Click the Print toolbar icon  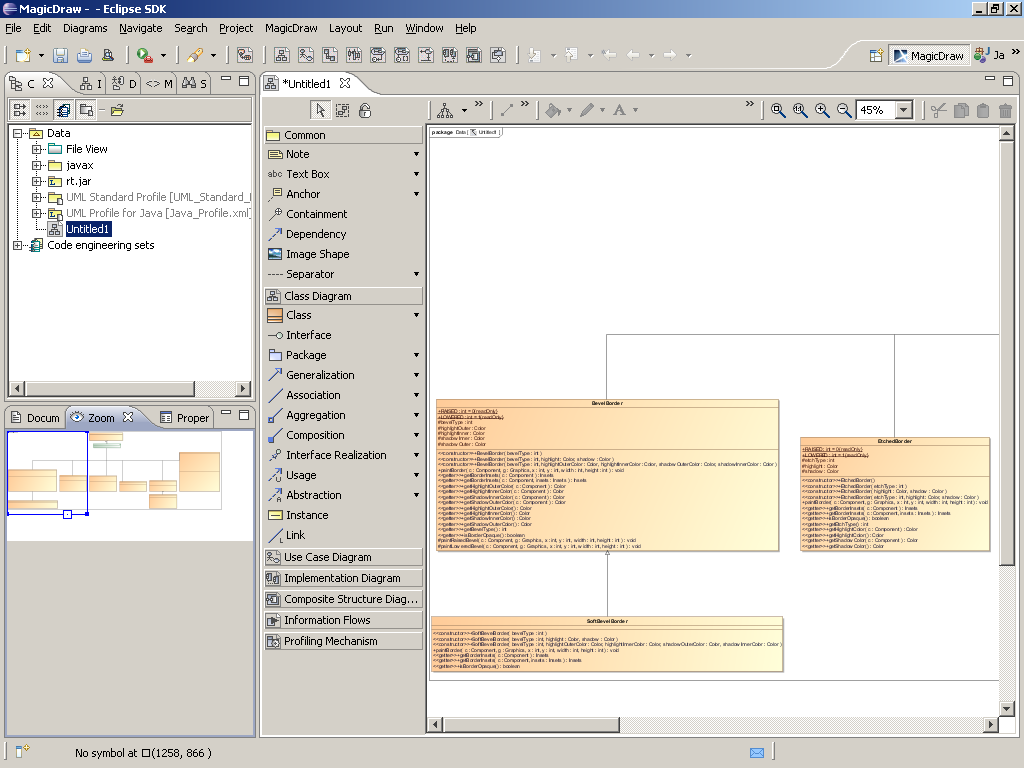84,56
